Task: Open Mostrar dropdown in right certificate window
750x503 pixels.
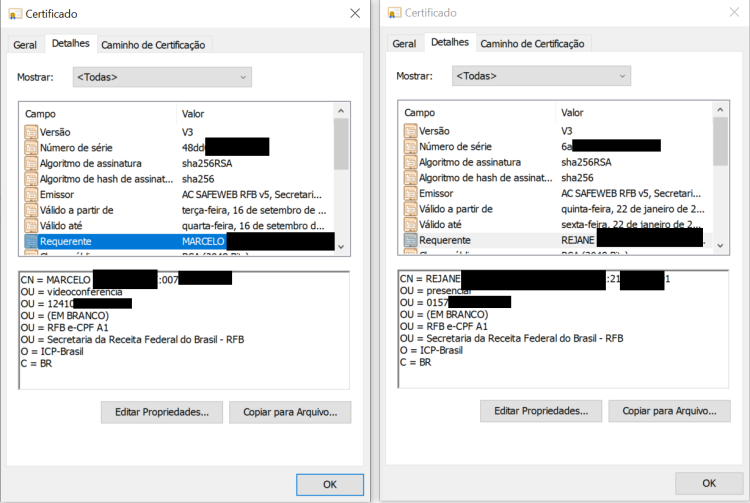Action: (541, 76)
